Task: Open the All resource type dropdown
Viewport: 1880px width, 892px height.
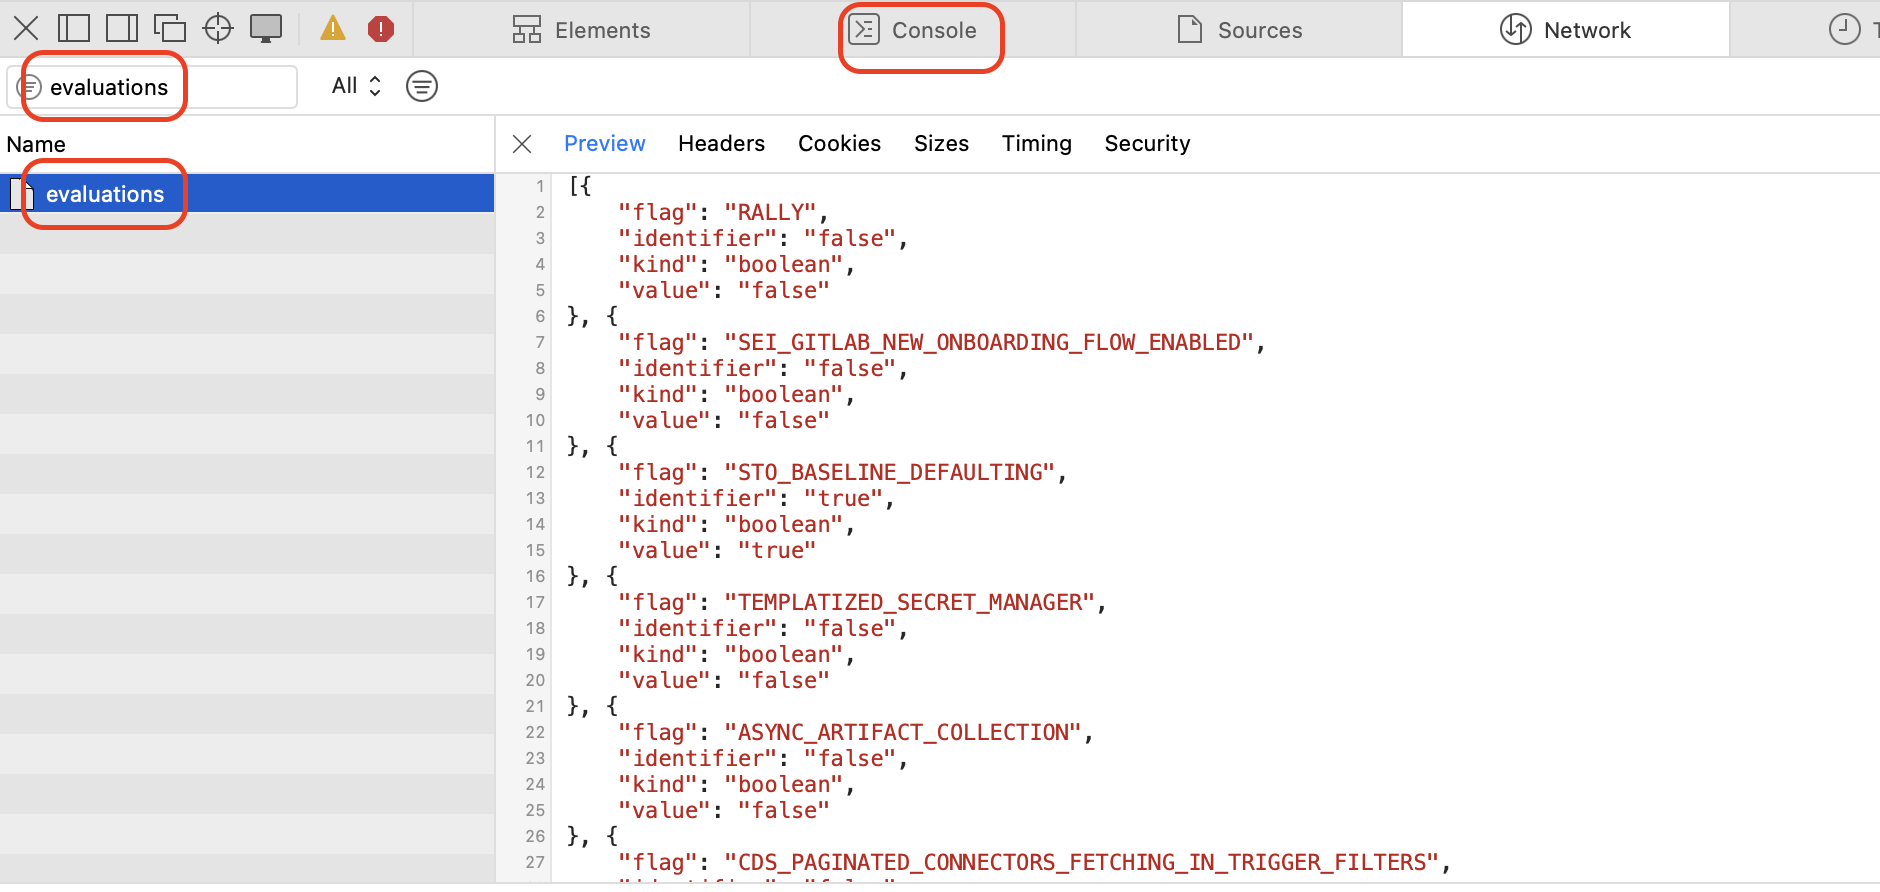Action: [x=356, y=86]
